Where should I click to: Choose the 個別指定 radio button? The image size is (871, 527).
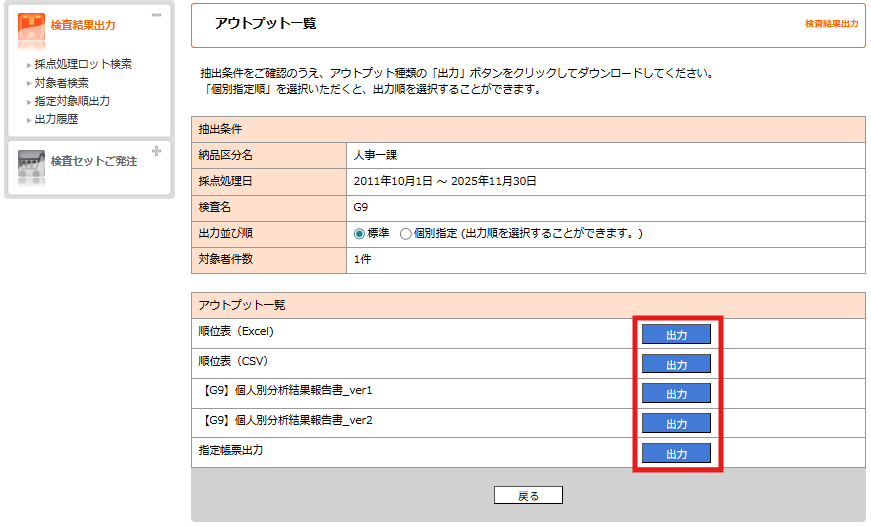405,233
